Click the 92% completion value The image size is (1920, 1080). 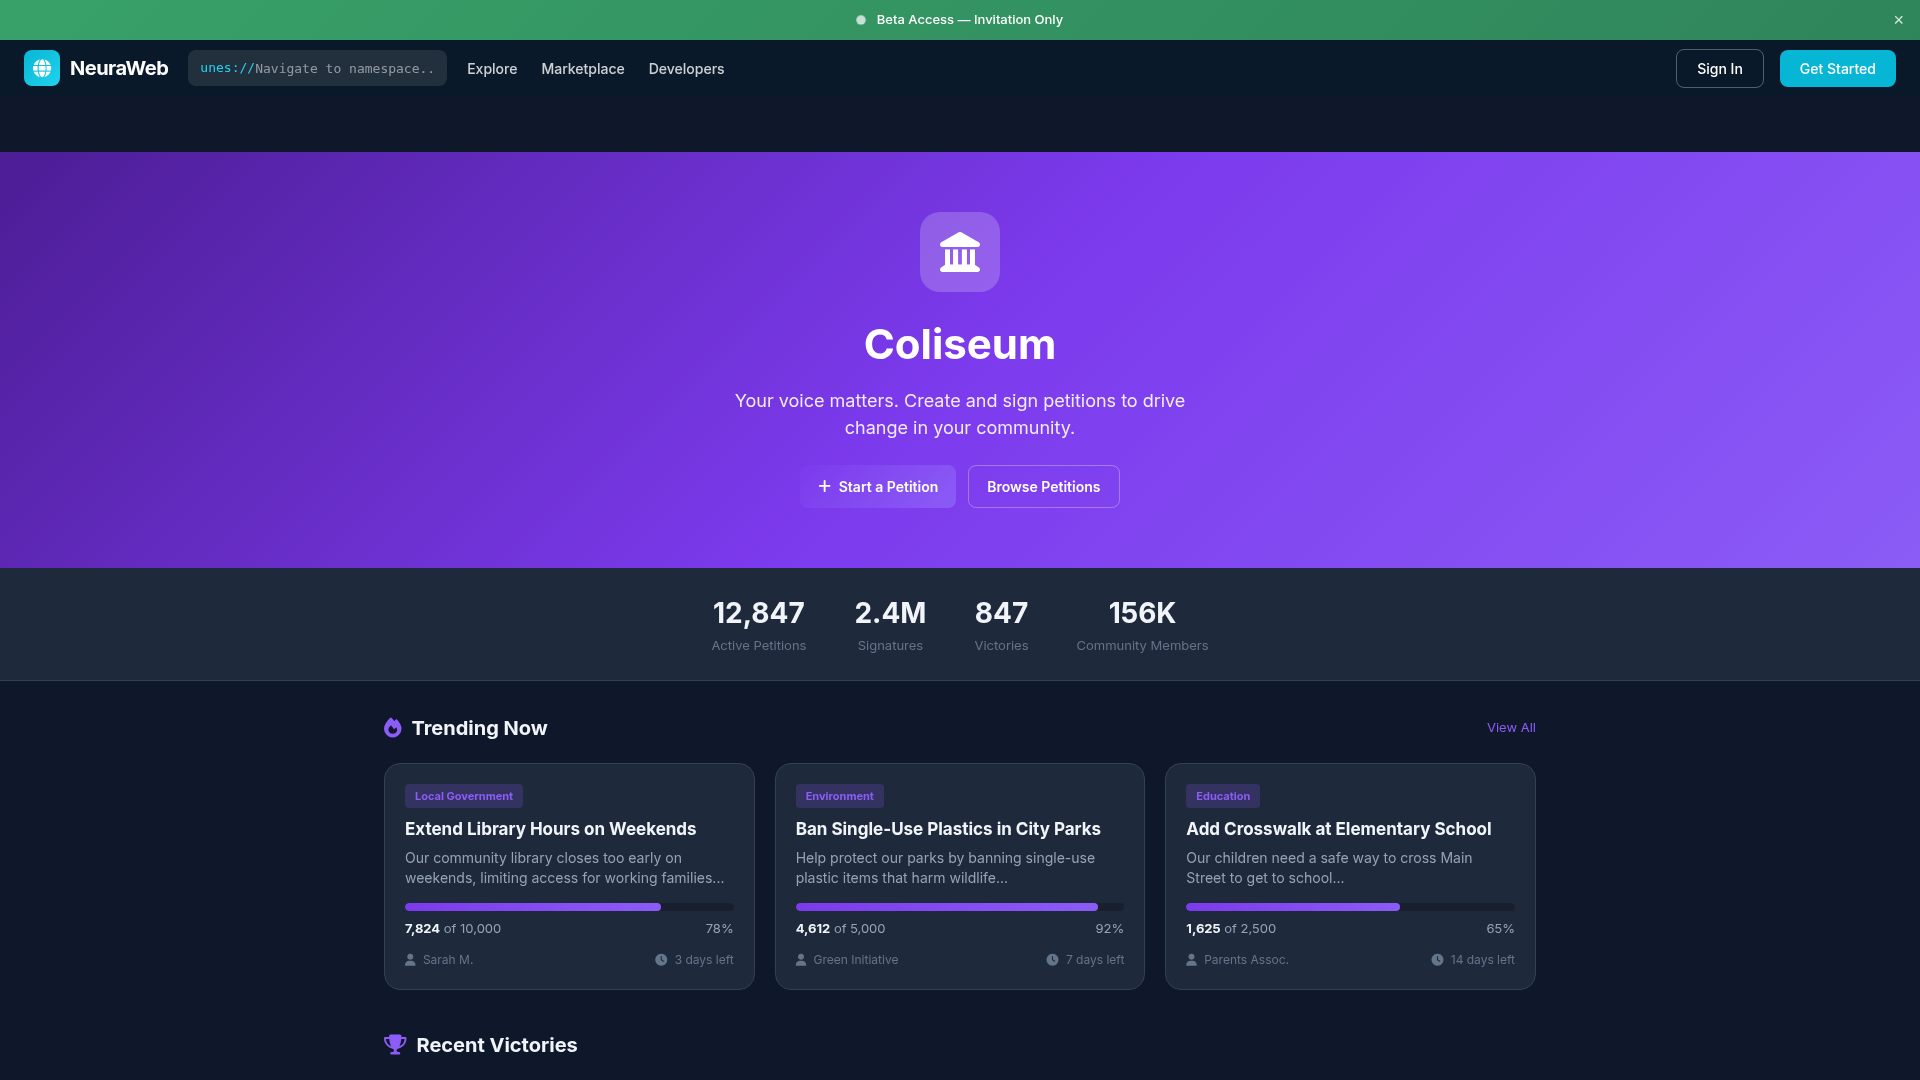(x=1109, y=929)
